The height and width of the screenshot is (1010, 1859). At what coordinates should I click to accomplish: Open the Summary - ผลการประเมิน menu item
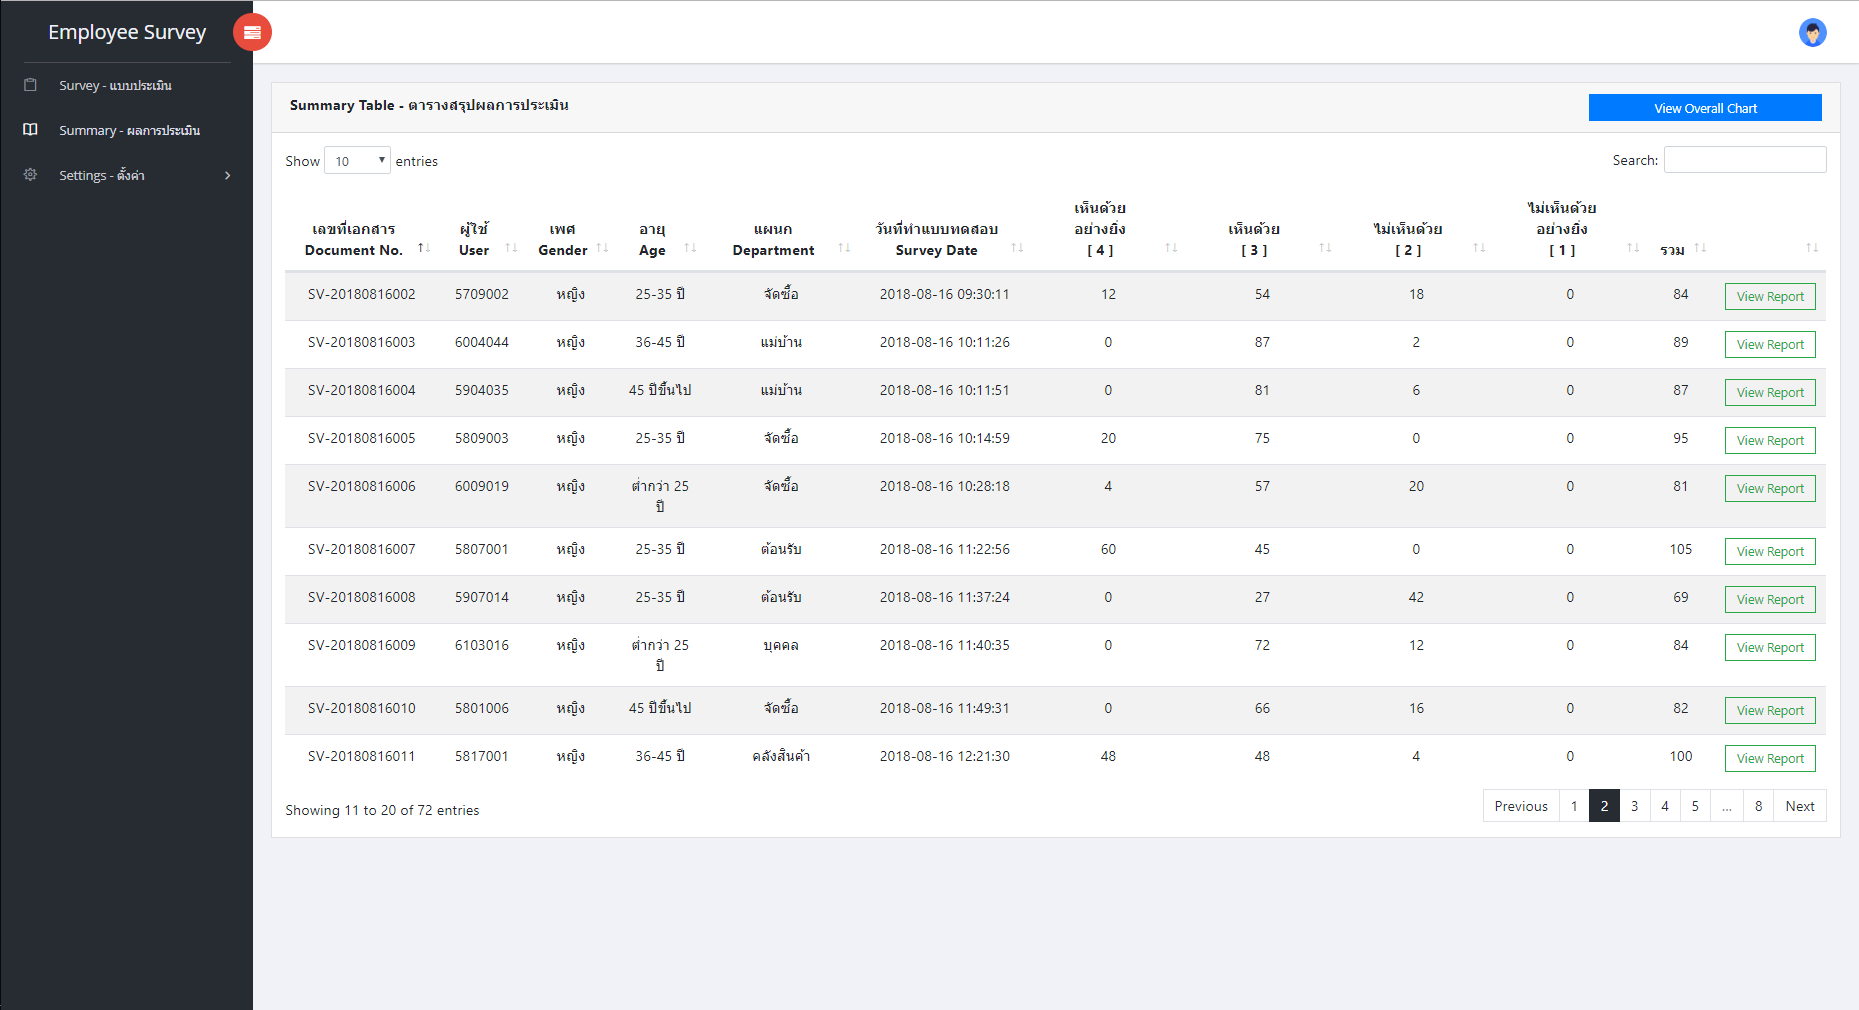pyautogui.click(x=129, y=130)
